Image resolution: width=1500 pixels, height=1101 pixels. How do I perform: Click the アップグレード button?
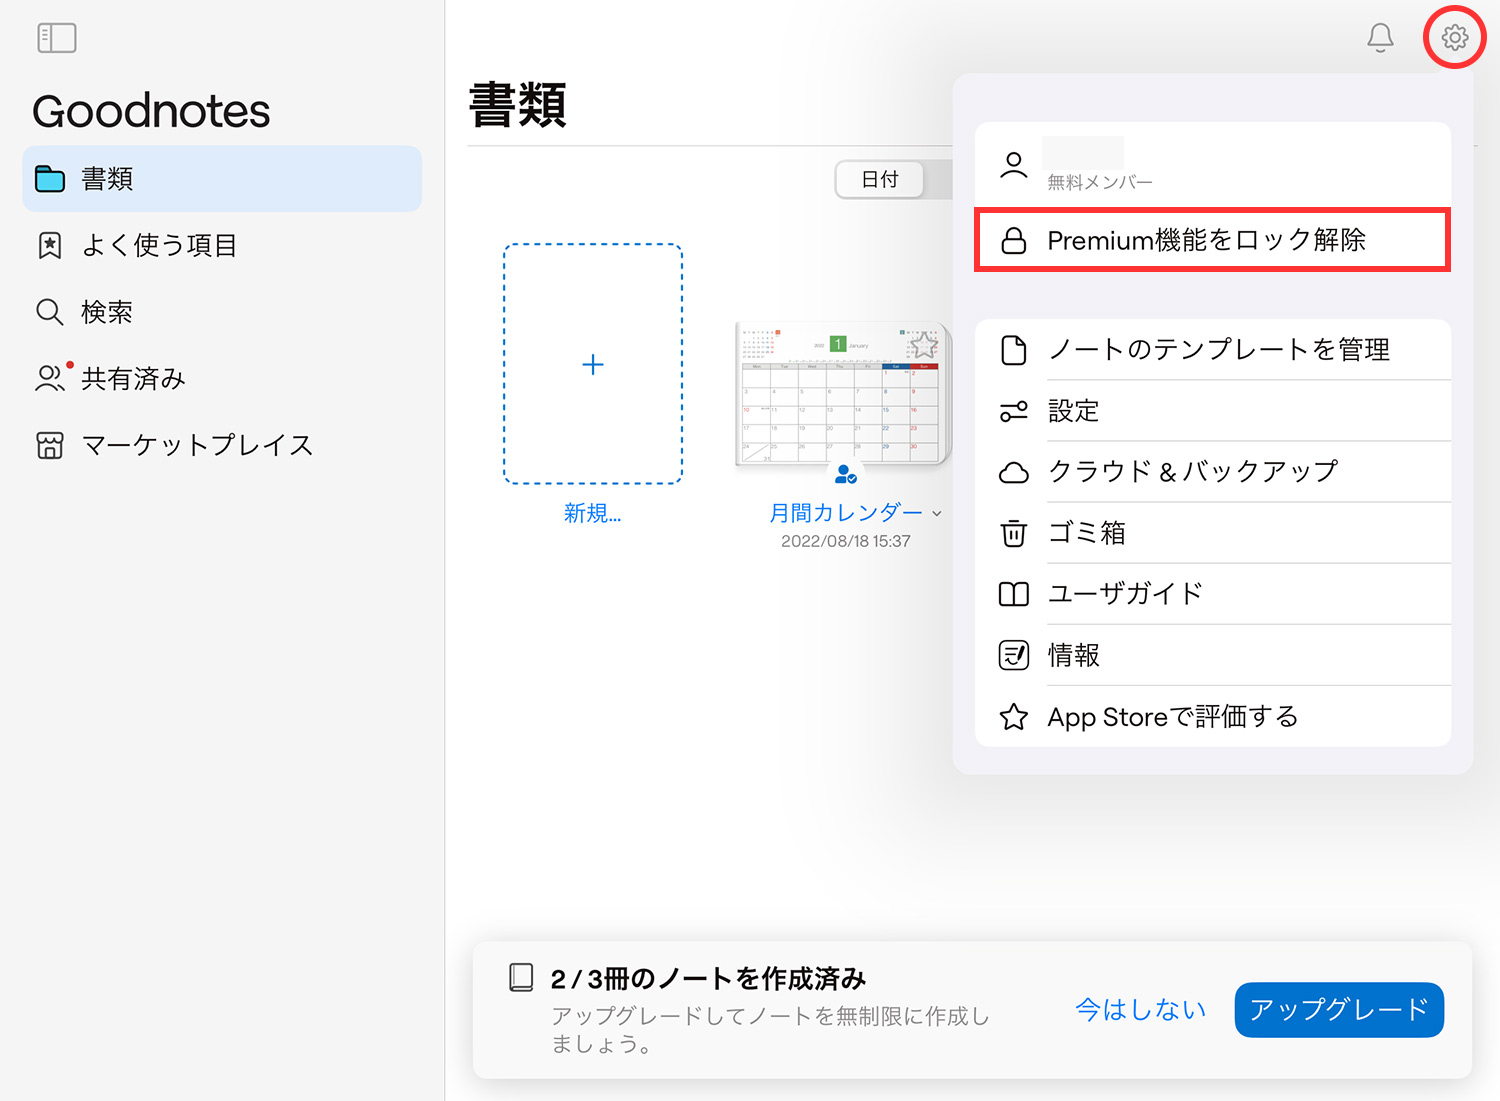tap(1339, 1010)
